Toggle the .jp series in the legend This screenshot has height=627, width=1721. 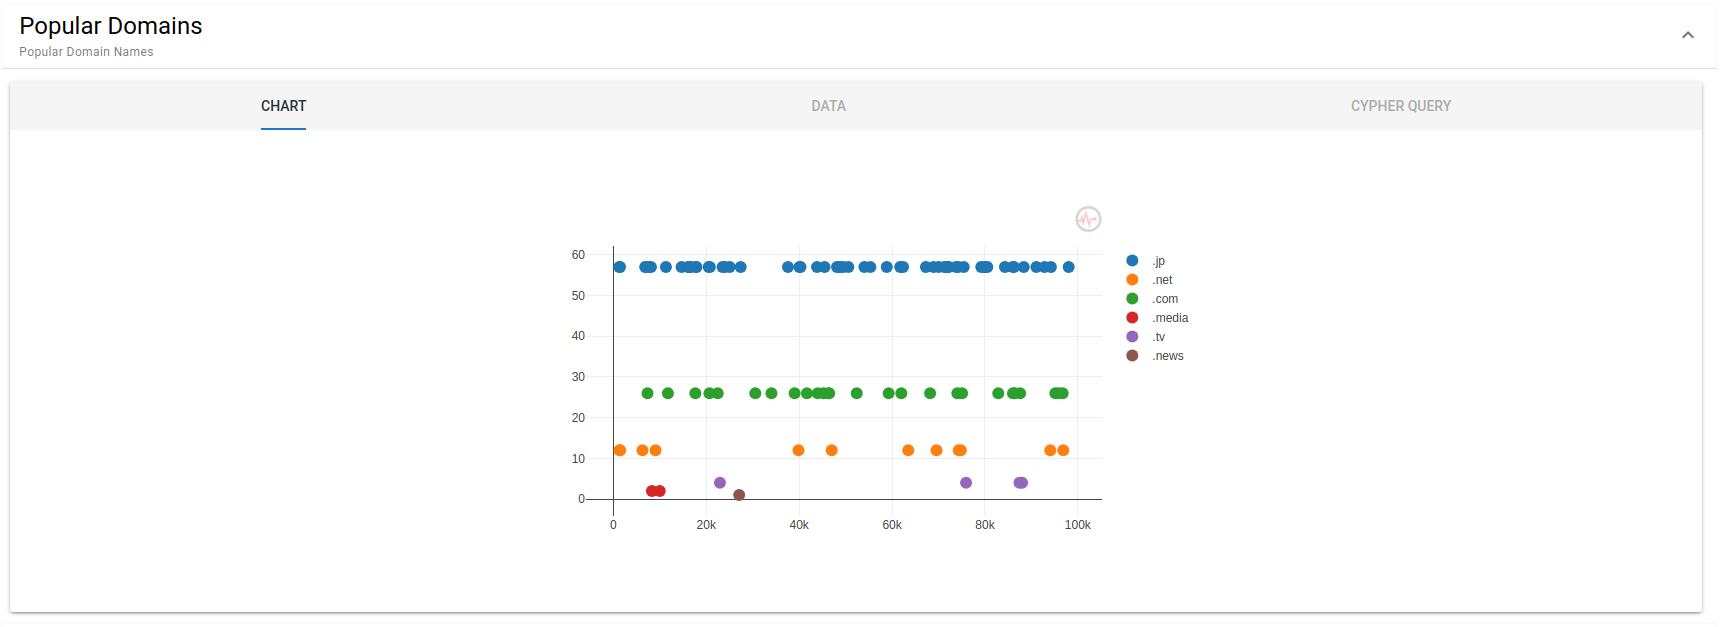pos(1158,261)
